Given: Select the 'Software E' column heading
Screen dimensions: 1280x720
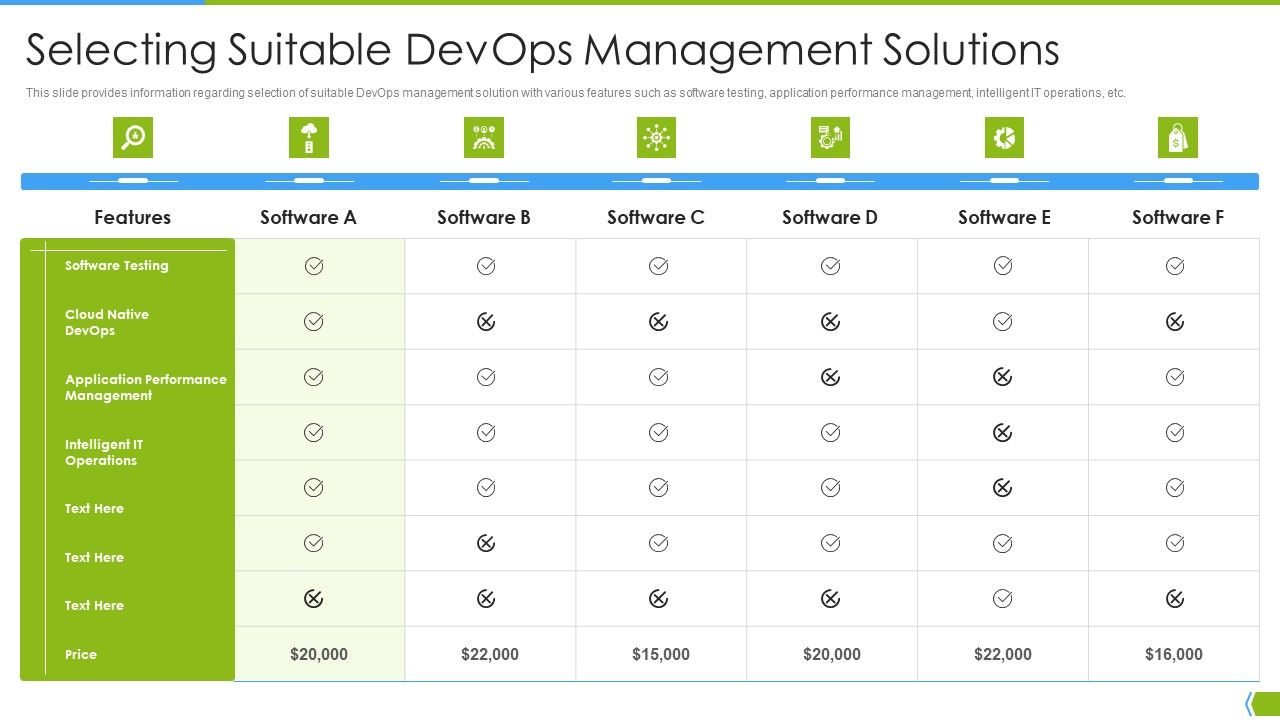Looking at the screenshot, I should pos(1004,217).
